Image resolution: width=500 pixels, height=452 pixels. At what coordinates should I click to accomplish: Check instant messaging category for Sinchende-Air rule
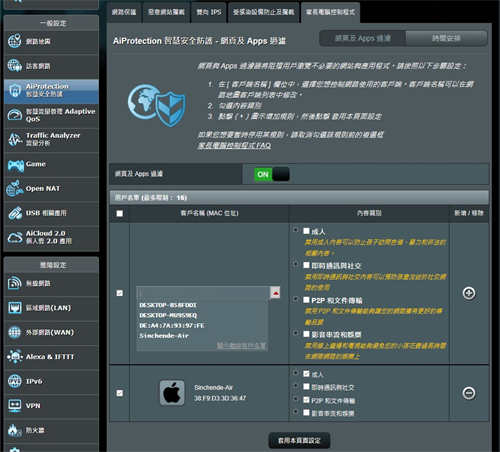pyautogui.click(x=306, y=387)
